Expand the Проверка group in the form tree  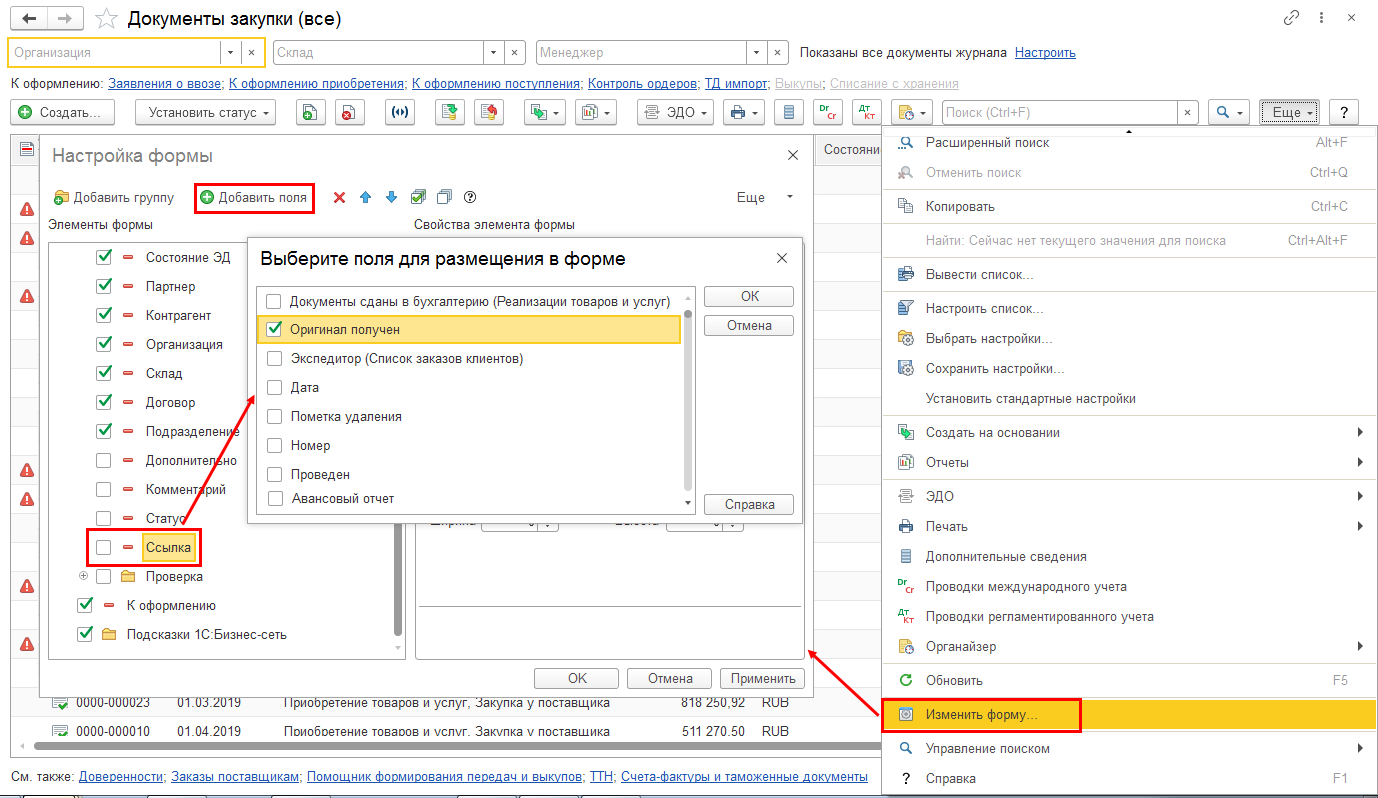tap(84, 576)
